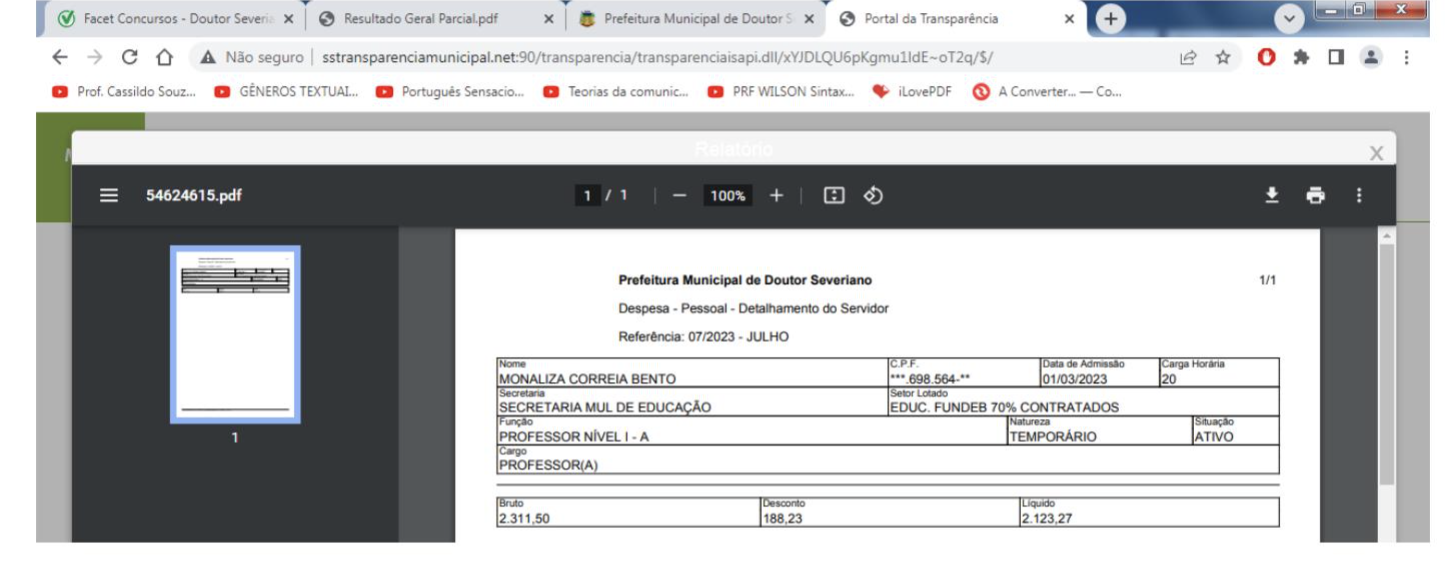
Task: Select page 1 thumbnail in sidebar
Action: [235, 335]
